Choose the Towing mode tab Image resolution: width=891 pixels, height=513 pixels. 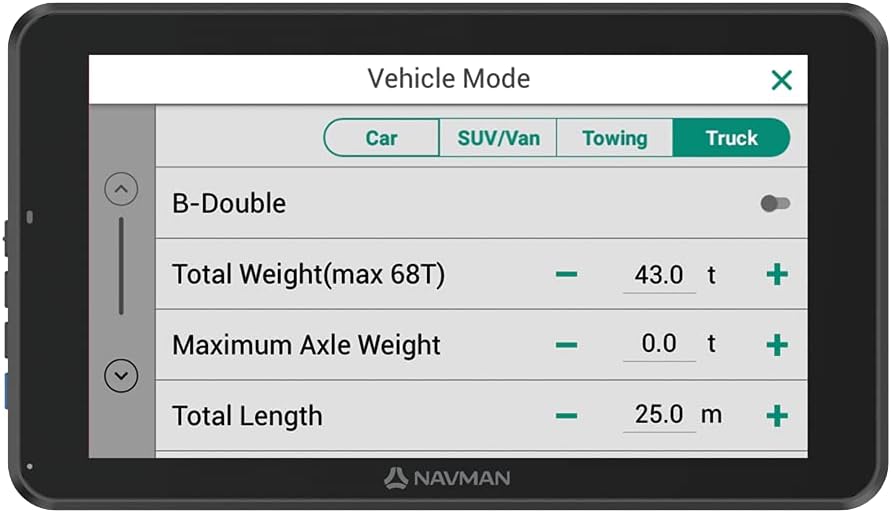point(614,138)
